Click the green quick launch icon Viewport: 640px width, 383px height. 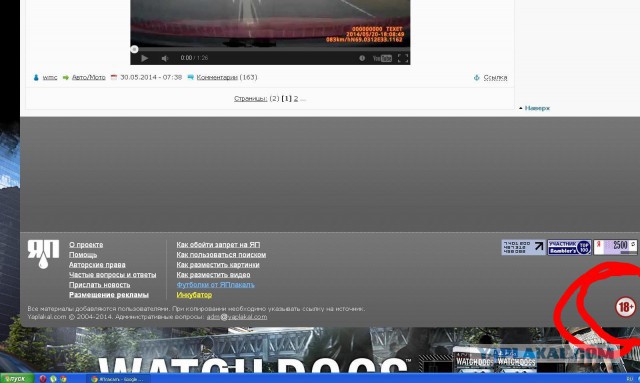pyautogui.click(x=53, y=379)
